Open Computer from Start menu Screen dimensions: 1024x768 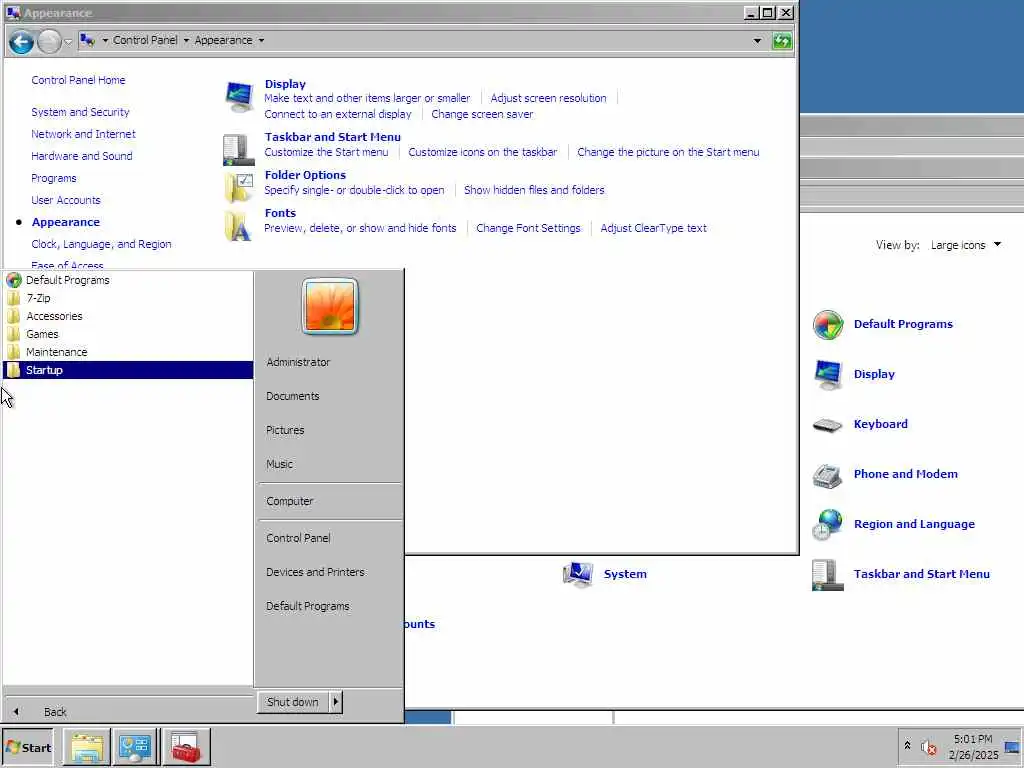289,502
